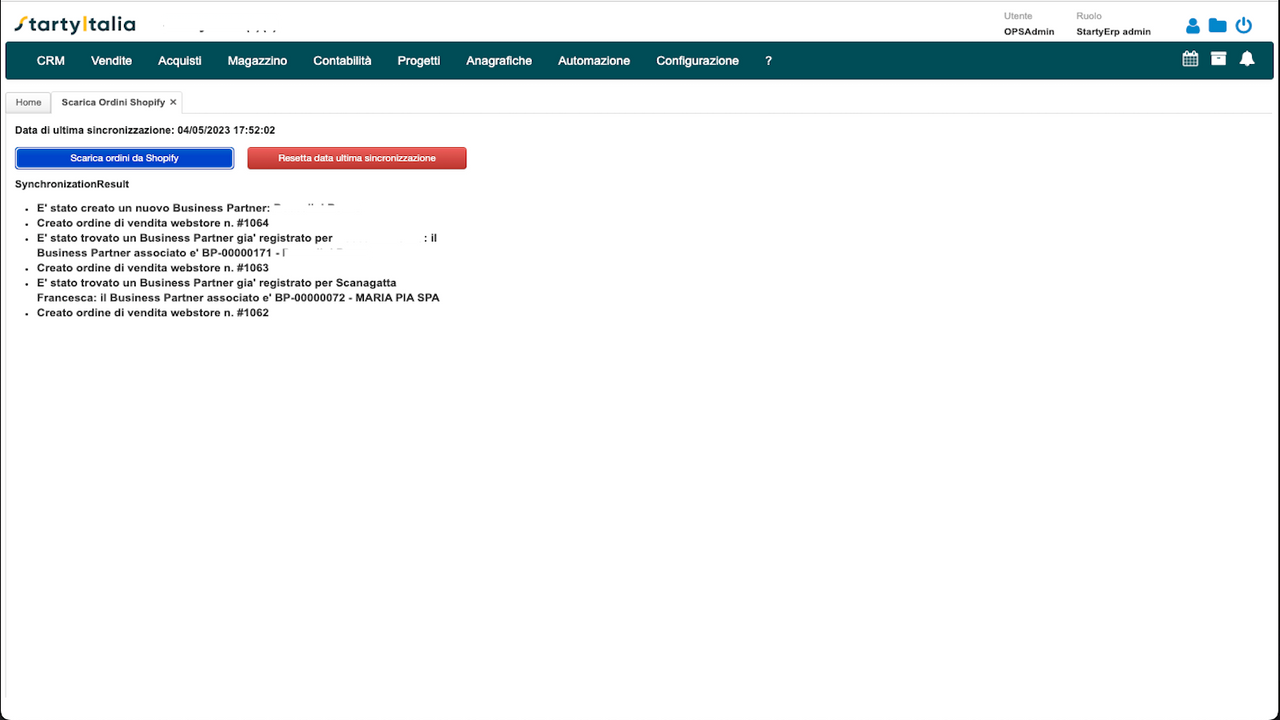
Task: Click the OPSAdmin user name
Action: pos(1029,32)
